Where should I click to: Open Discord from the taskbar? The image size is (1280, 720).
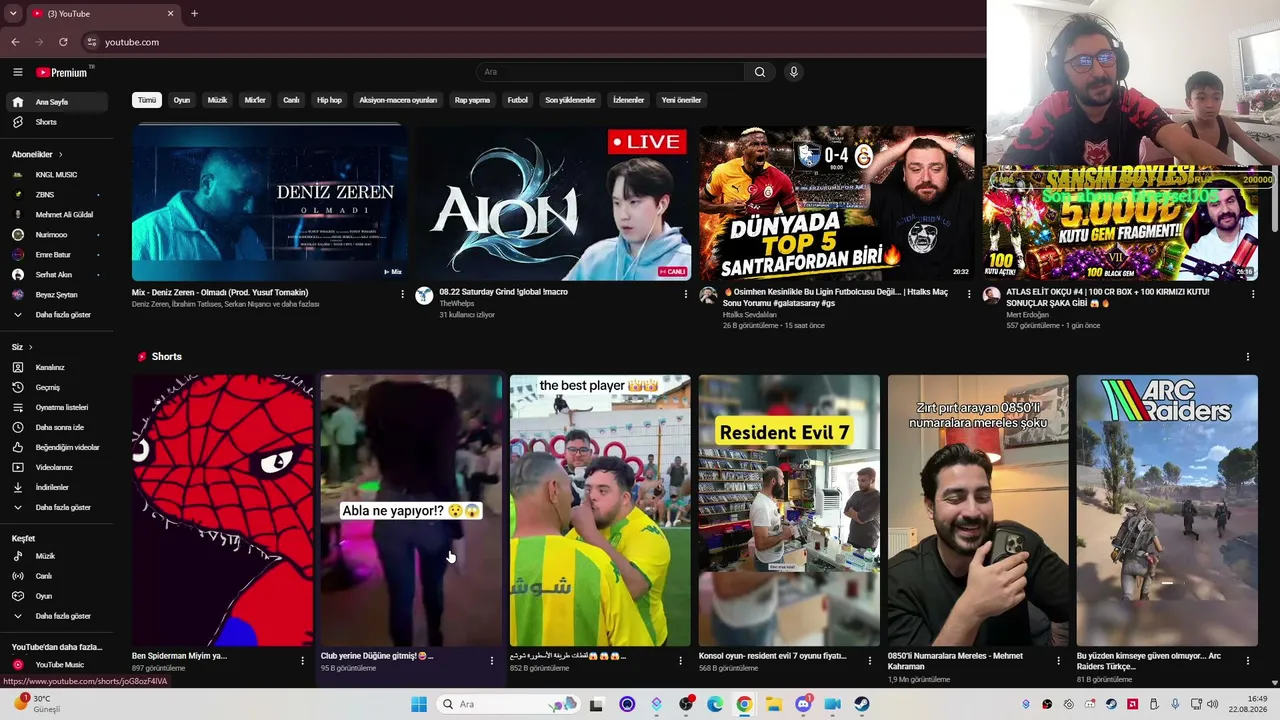(803, 704)
